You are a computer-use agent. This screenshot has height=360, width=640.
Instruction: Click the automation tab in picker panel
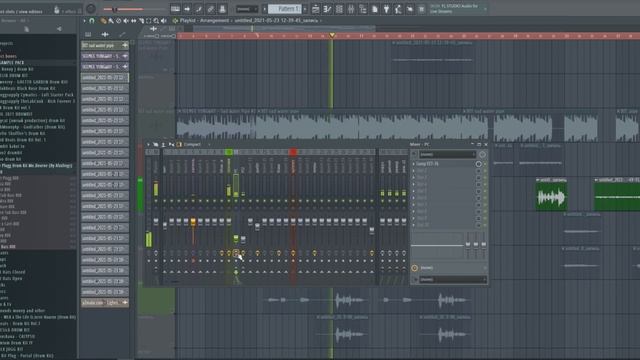[122, 35]
